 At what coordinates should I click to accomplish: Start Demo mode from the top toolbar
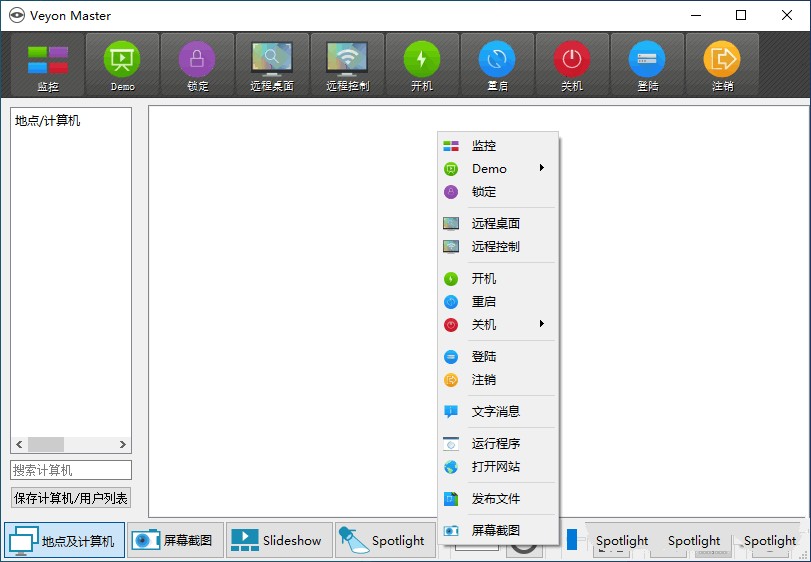(123, 65)
